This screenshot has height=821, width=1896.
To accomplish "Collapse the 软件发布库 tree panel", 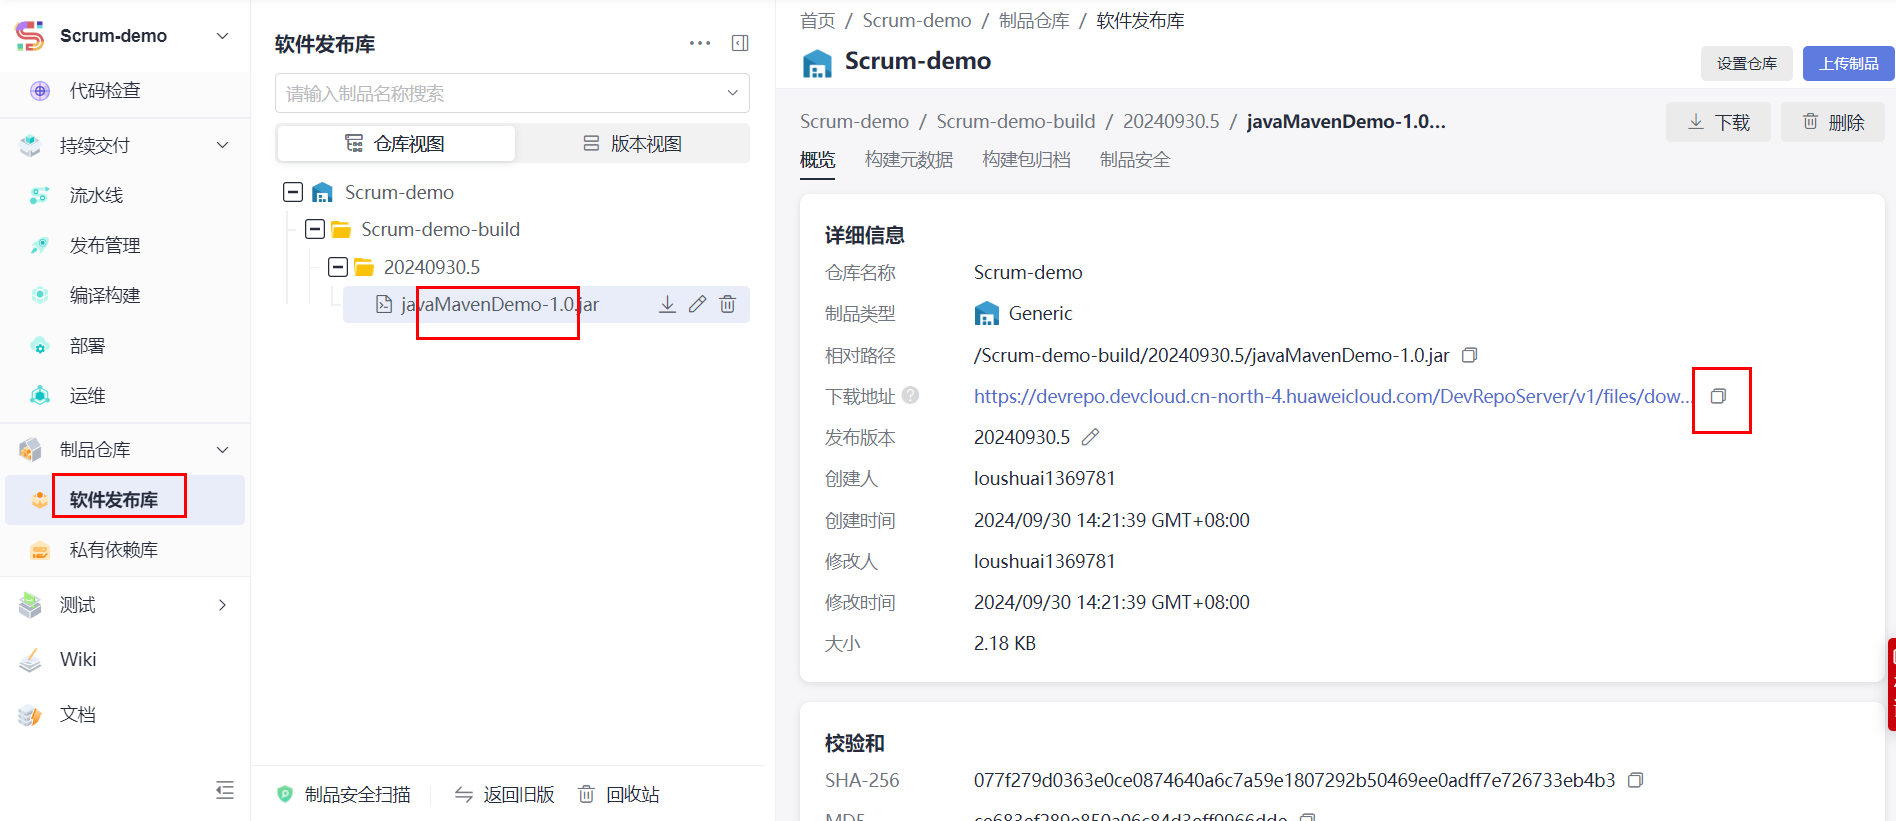I will 740,43.
